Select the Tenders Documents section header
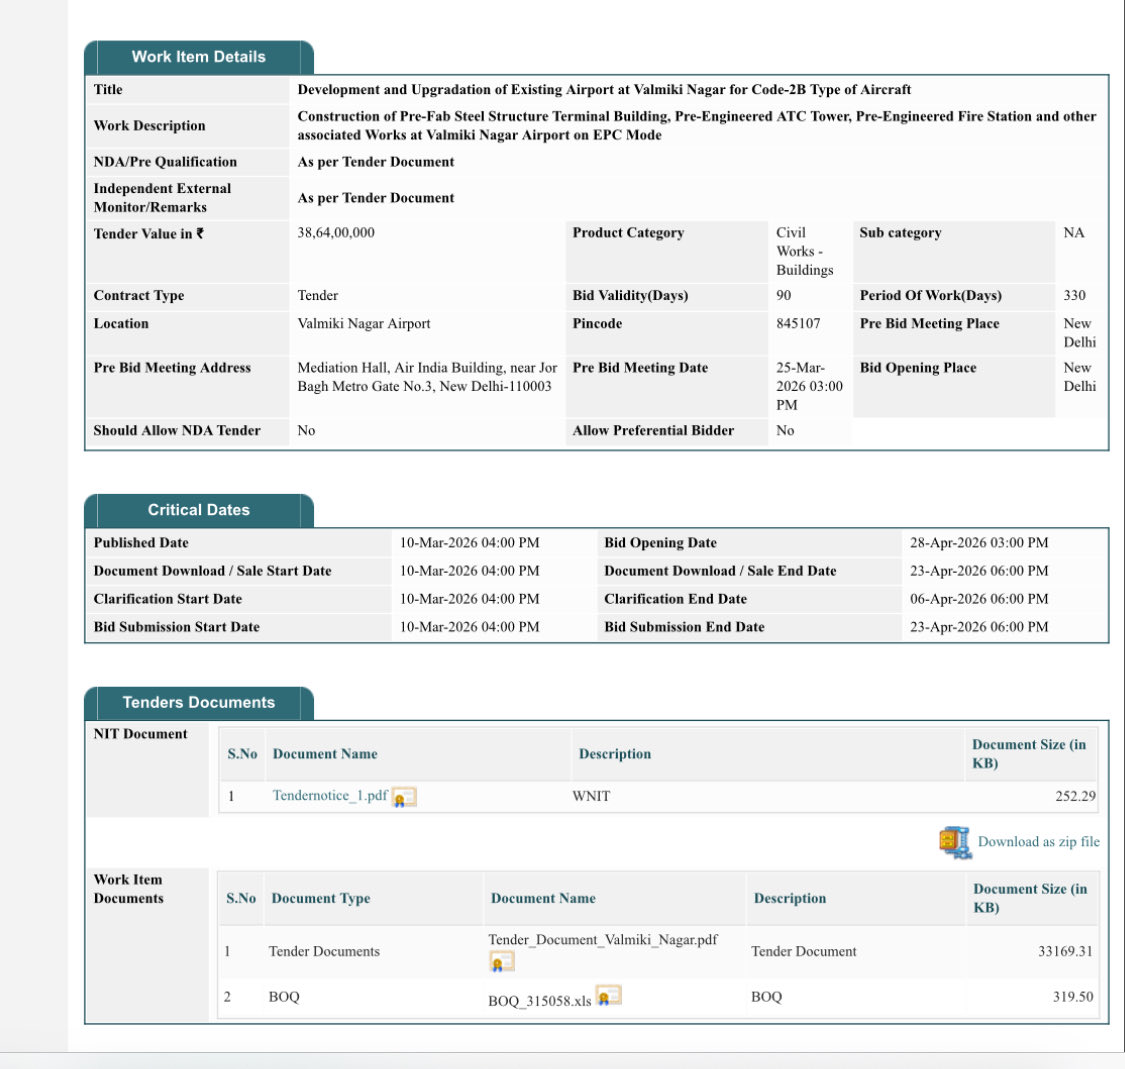Screen dimensions: 1125x1069 tap(199, 703)
